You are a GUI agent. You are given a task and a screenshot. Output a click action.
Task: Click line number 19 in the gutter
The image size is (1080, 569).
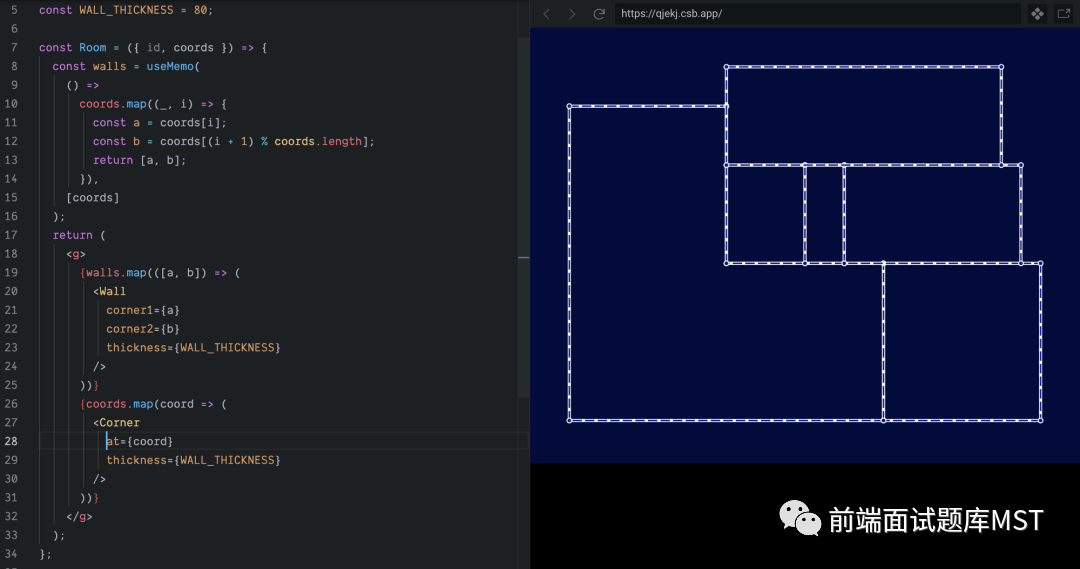[11, 272]
